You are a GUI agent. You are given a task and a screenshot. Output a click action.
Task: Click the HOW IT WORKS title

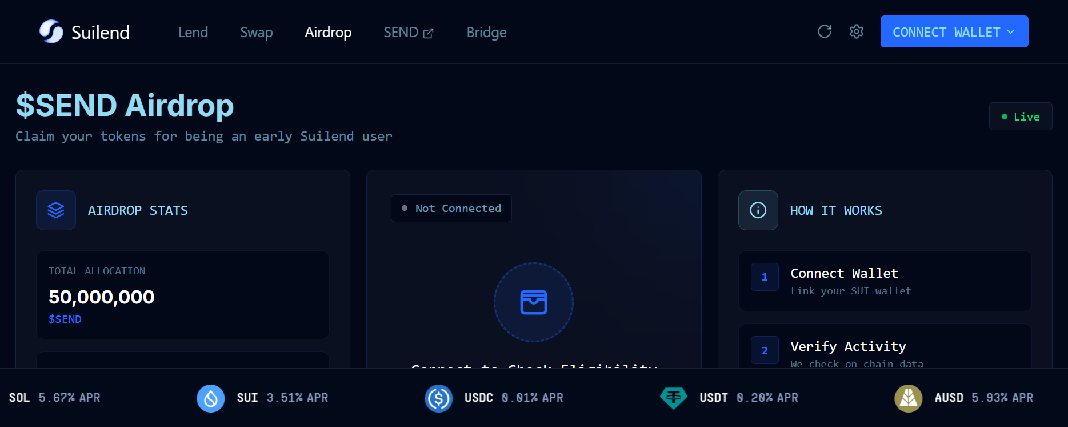pos(836,210)
